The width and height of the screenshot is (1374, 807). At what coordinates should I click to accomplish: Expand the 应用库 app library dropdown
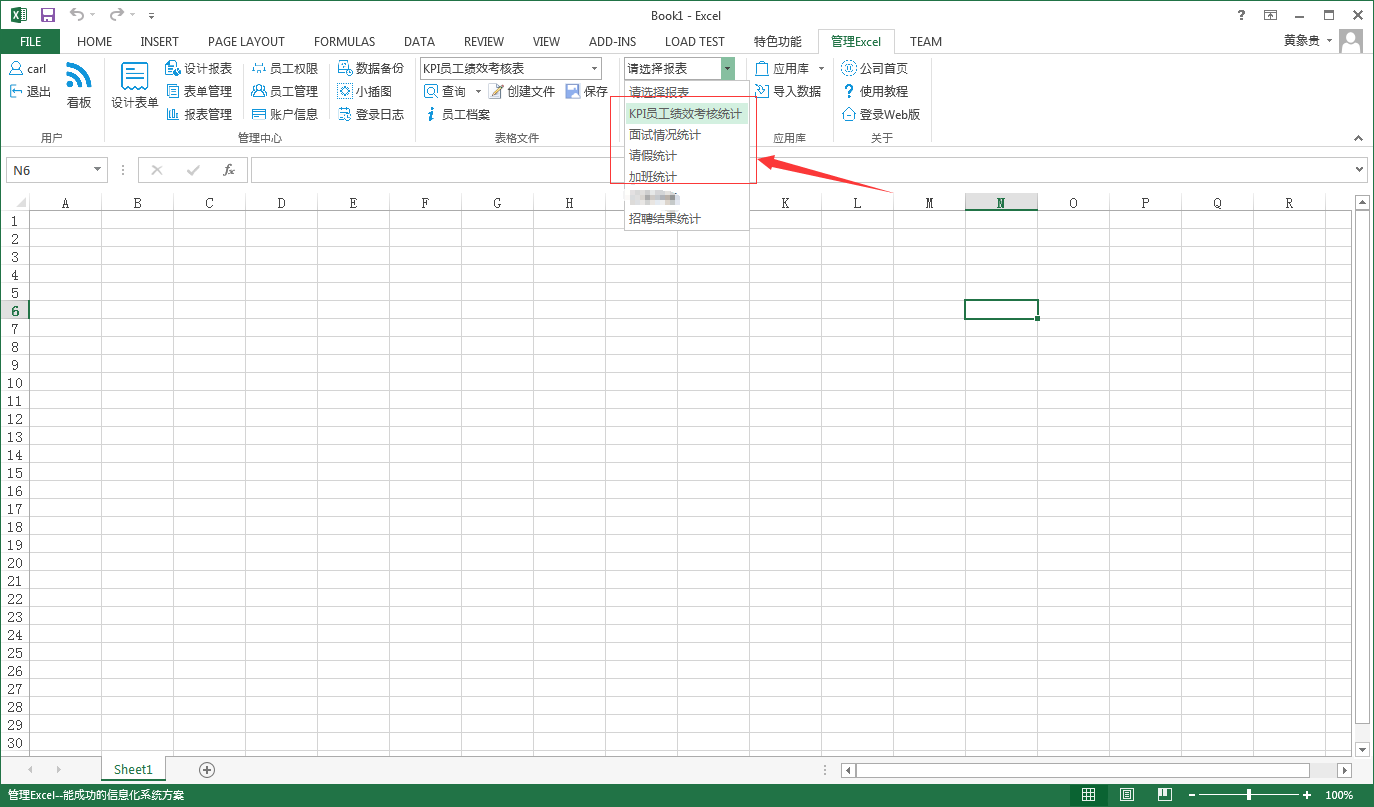[x=822, y=68]
